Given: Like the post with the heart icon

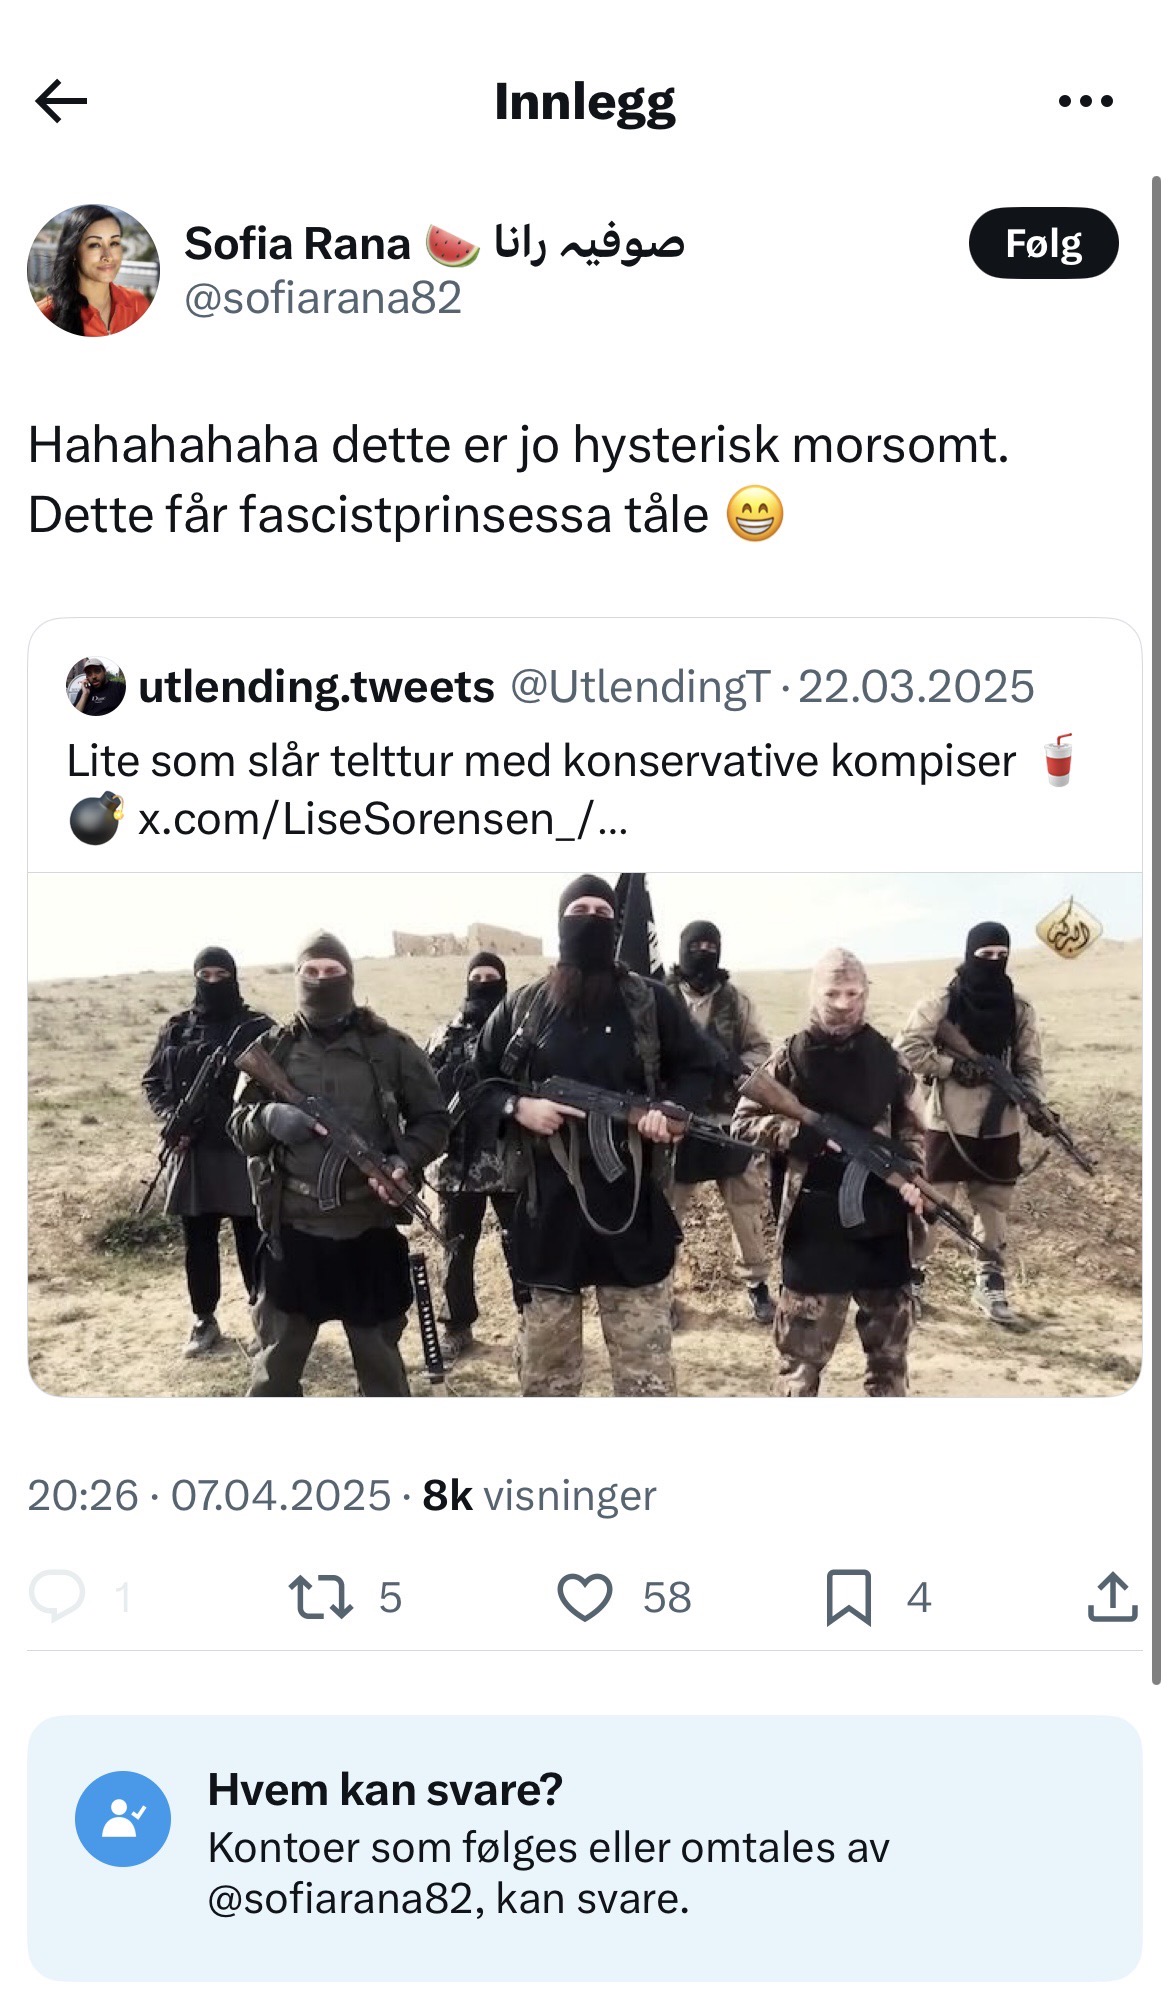Looking at the screenshot, I should coord(584,1597).
